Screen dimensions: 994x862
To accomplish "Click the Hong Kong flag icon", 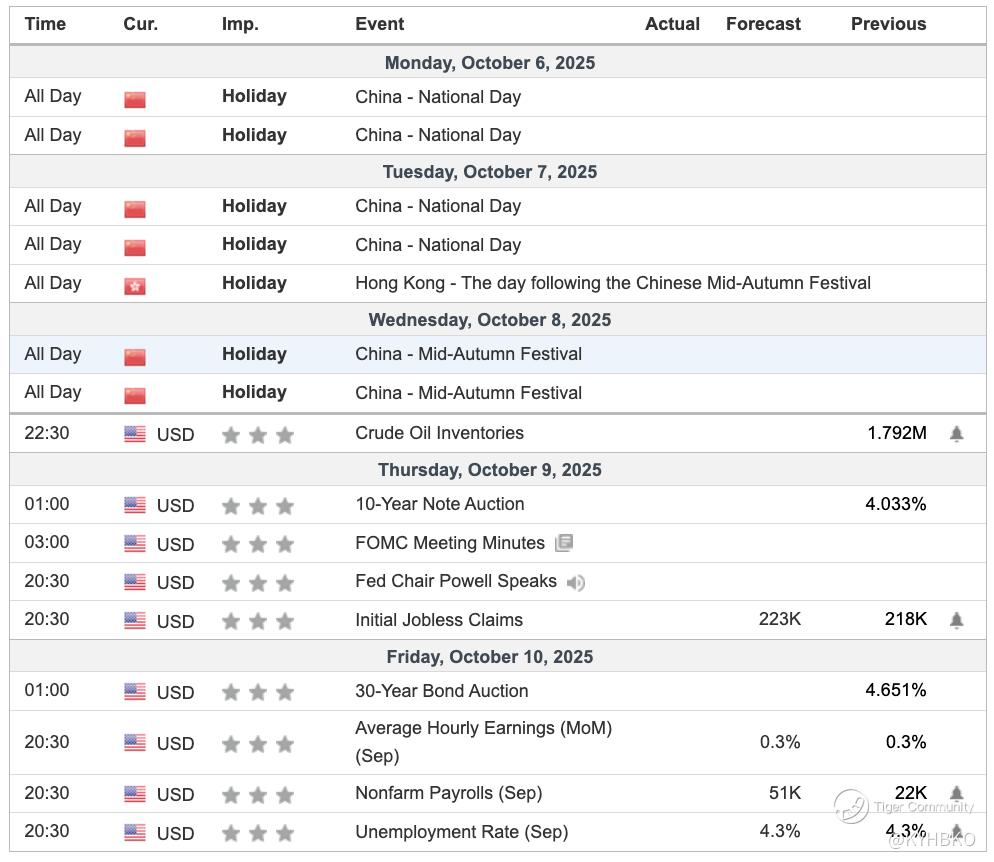I will coord(135,286).
